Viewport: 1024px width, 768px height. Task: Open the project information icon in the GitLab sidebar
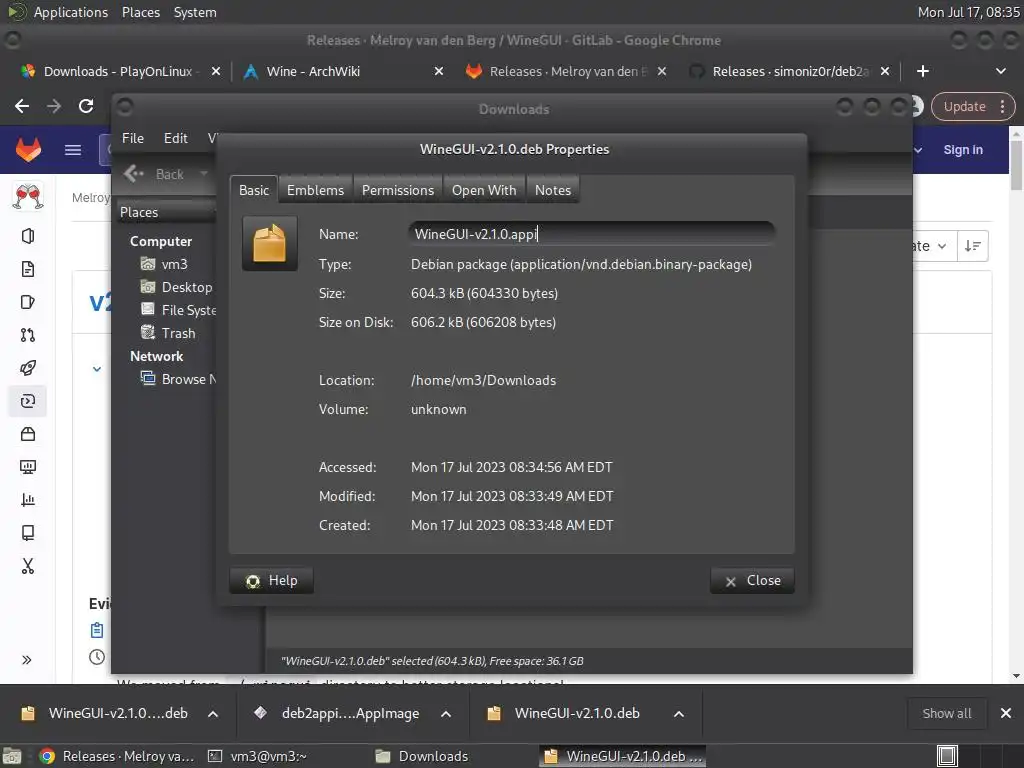point(27,236)
